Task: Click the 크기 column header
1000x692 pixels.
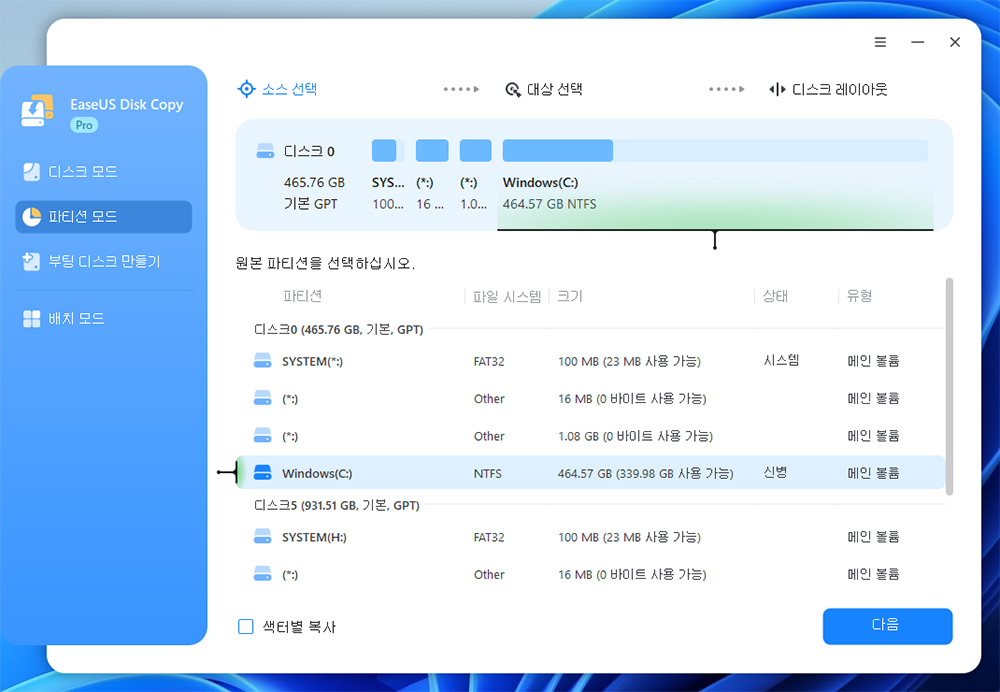Action: (x=570, y=297)
